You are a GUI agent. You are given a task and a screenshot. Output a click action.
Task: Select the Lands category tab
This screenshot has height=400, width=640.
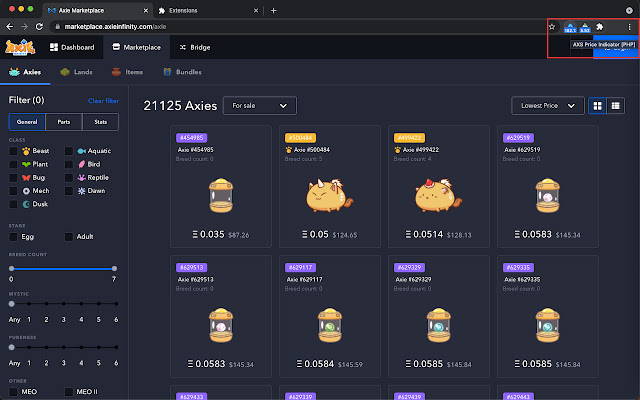[76, 72]
